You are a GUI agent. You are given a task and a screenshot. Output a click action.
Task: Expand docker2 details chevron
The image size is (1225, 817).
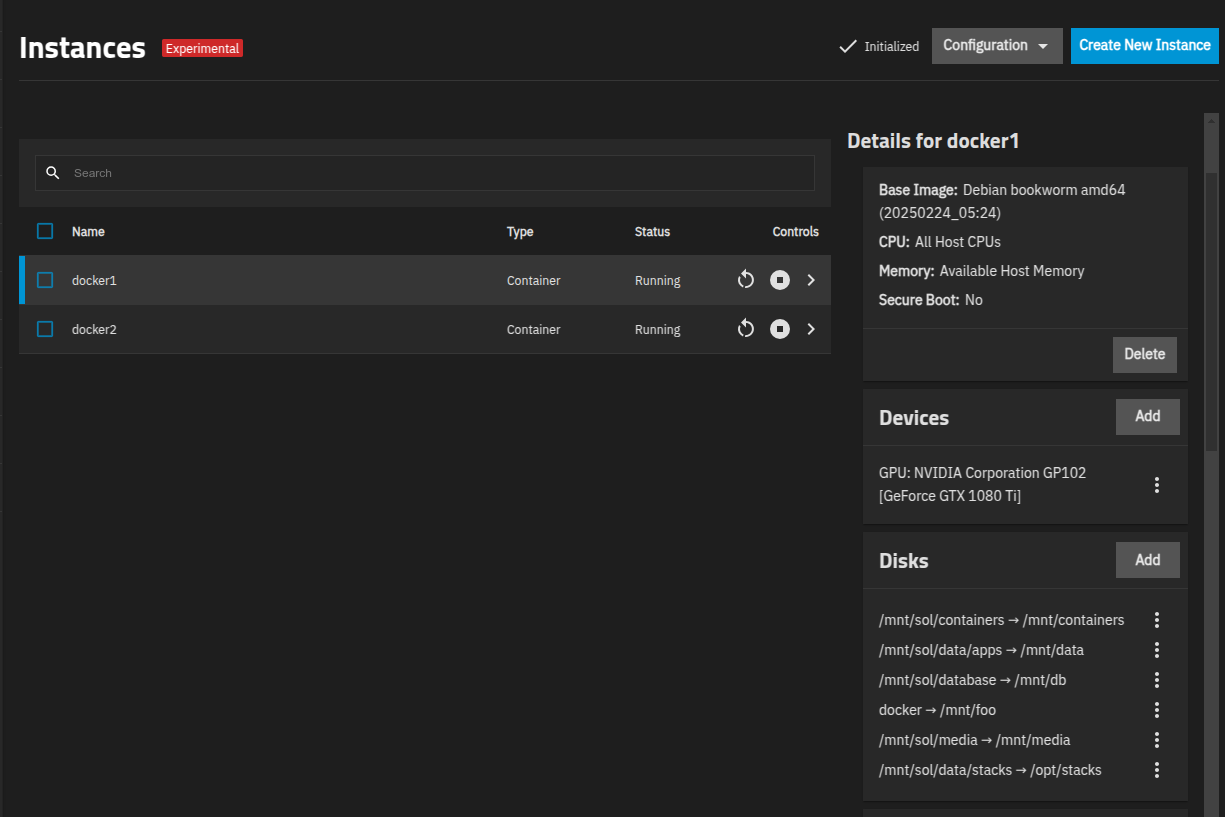pyautogui.click(x=811, y=329)
